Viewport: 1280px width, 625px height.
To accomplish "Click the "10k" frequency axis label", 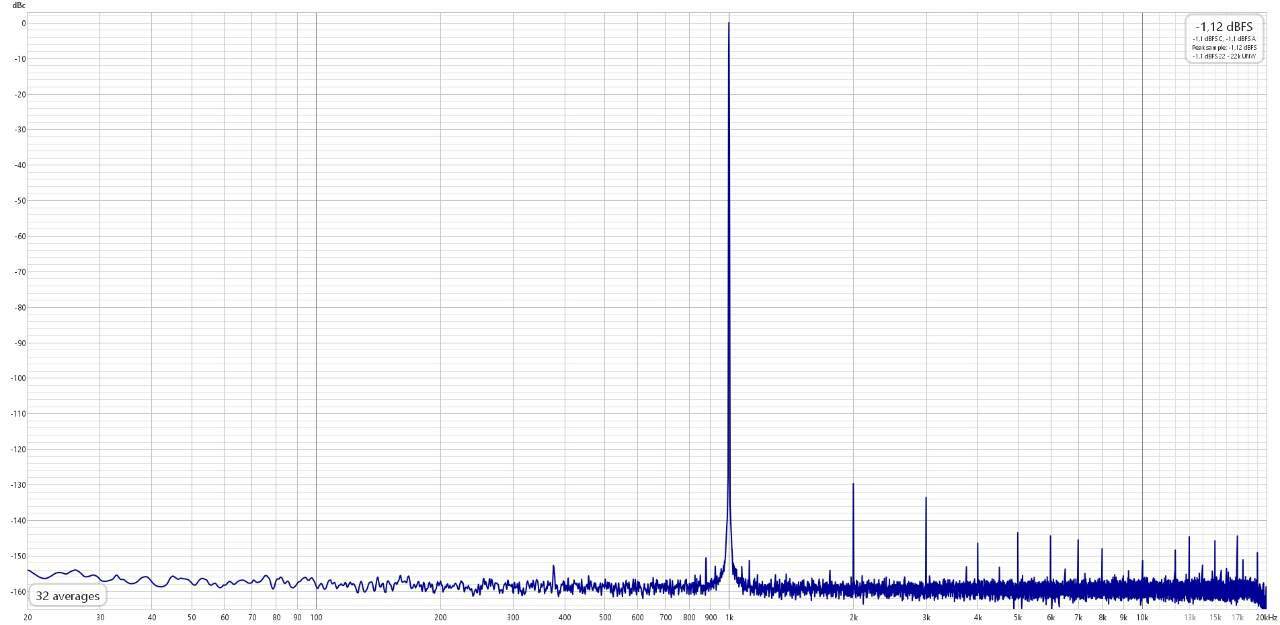I will pyautogui.click(x=1142, y=617).
